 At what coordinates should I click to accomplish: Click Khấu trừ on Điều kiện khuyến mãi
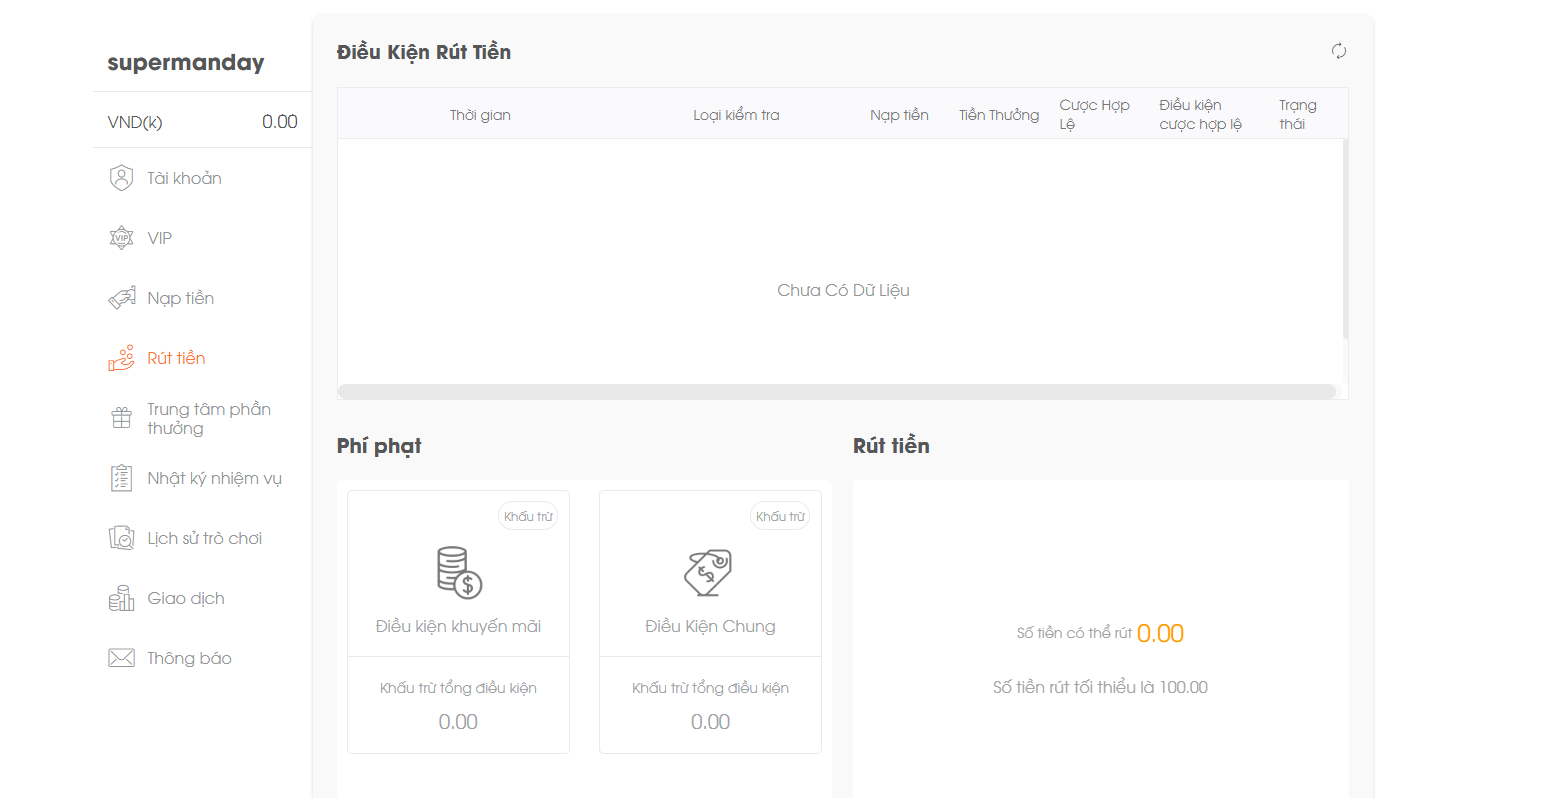(x=528, y=516)
